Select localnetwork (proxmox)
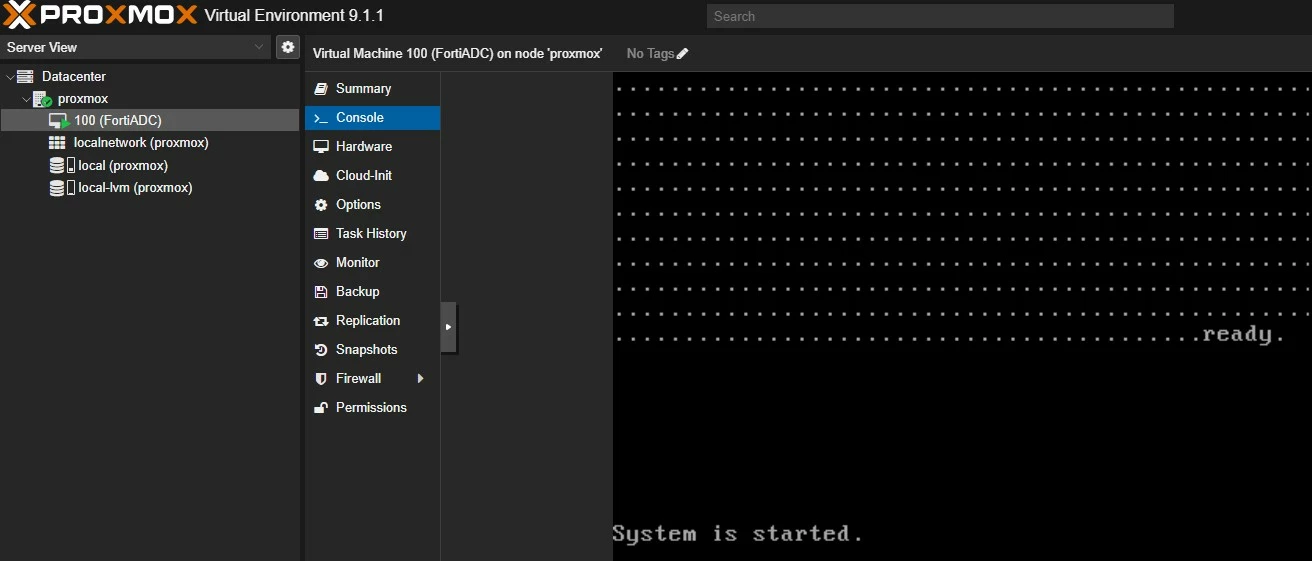Image resolution: width=1312 pixels, height=561 pixels. coord(141,143)
